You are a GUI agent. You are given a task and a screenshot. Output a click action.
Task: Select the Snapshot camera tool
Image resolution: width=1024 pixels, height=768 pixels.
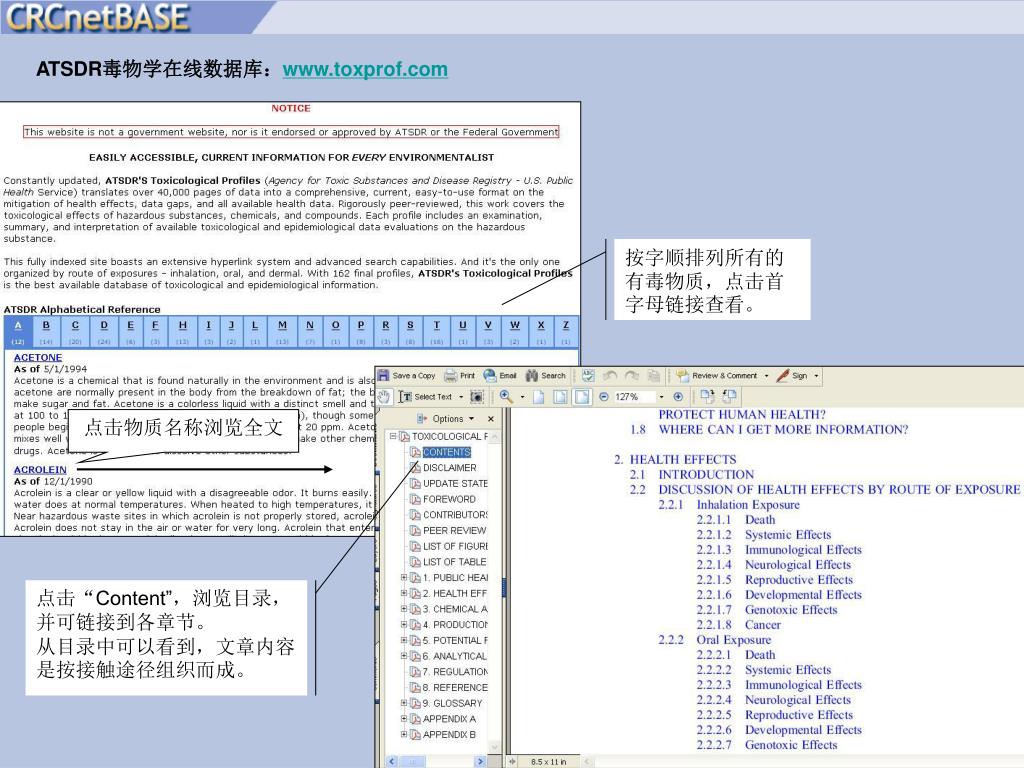[477, 396]
